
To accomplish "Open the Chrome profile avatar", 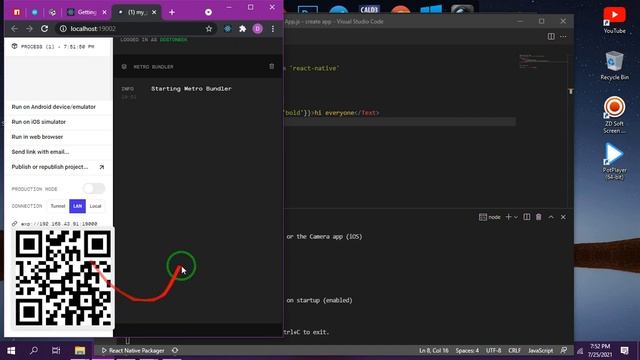I will tap(258, 29).
